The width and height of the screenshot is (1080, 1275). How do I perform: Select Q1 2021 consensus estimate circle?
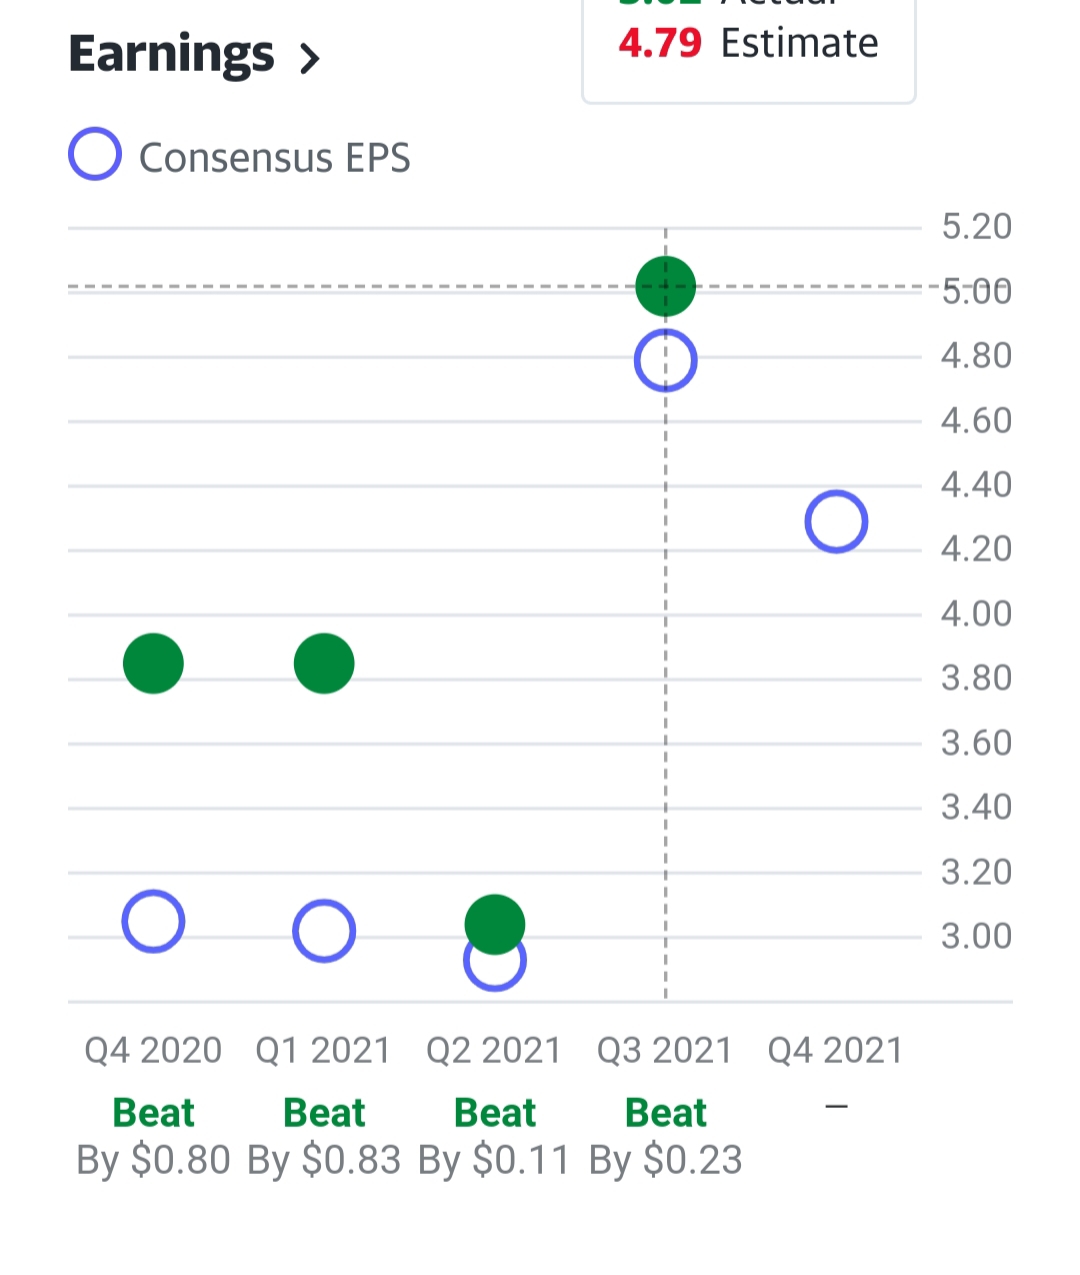pyautogui.click(x=324, y=931)
